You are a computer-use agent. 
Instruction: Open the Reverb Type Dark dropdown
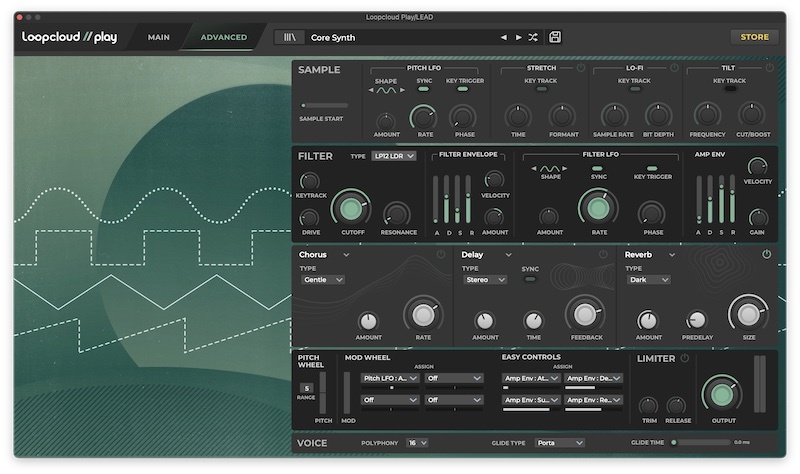click(x=647, y=280)
